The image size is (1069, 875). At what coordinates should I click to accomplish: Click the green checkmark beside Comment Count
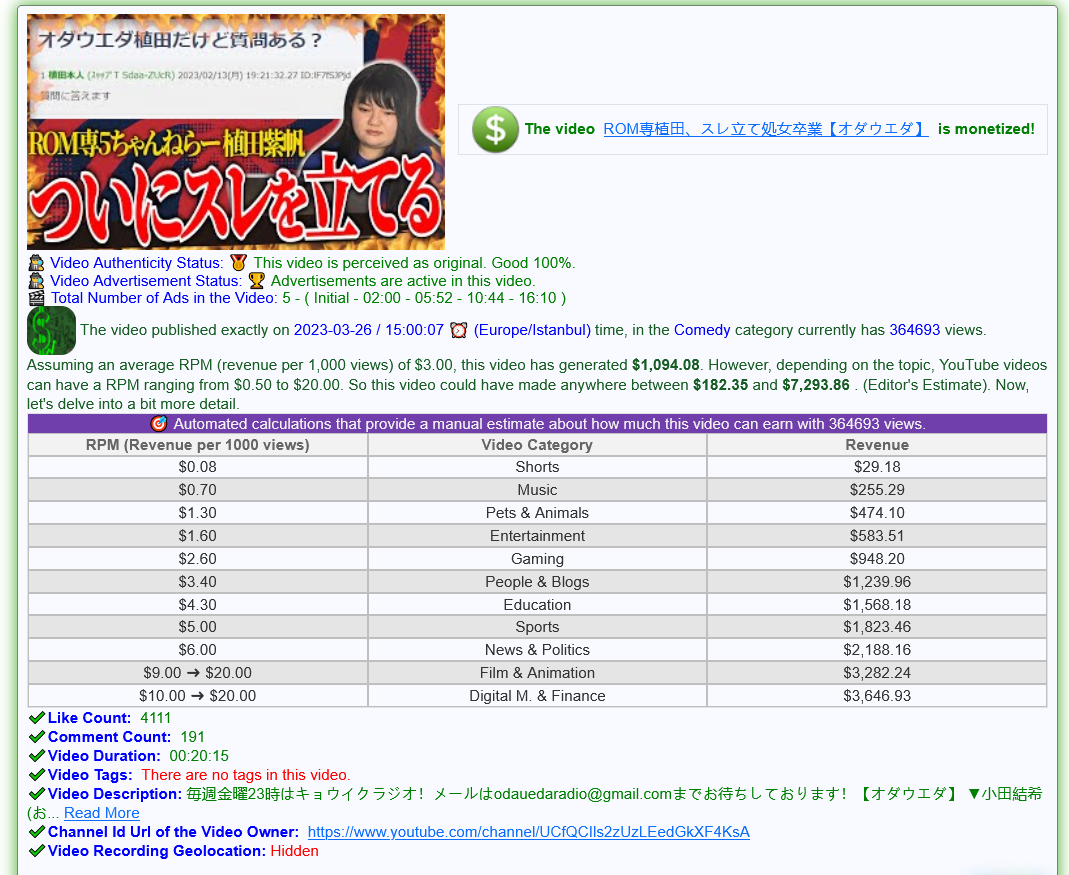pyautogui.click(x=37, y=737)
